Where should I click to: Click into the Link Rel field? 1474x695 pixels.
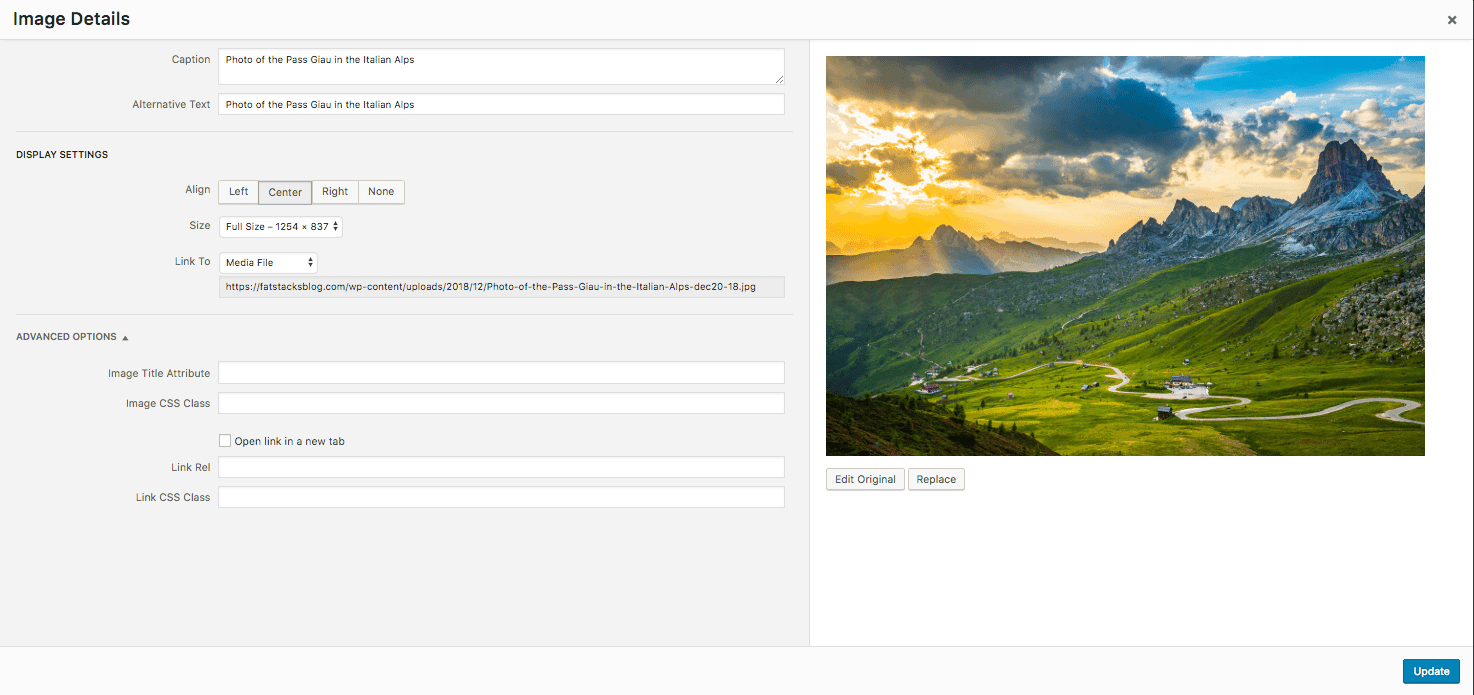point(500,468)
